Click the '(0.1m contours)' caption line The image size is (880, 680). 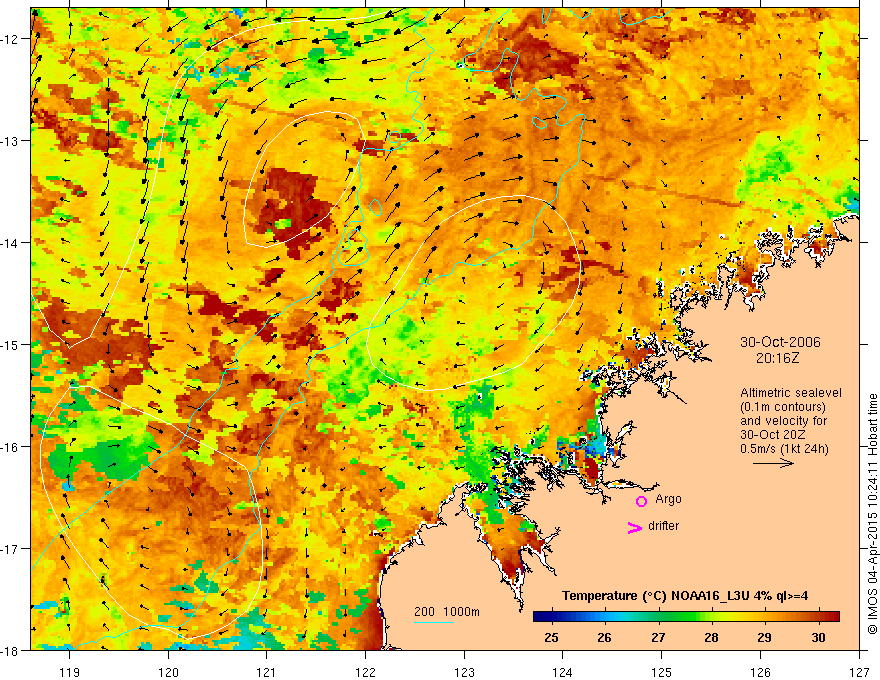tap(783, 407)
